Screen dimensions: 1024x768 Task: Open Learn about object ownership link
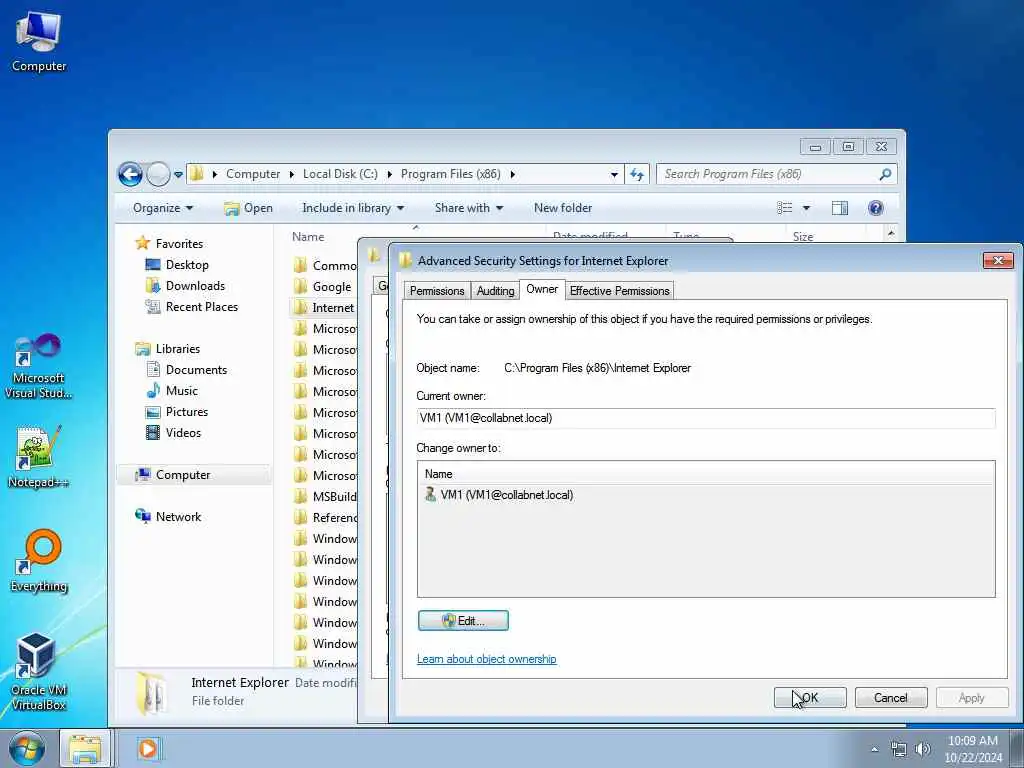click(x=487, y=659)
